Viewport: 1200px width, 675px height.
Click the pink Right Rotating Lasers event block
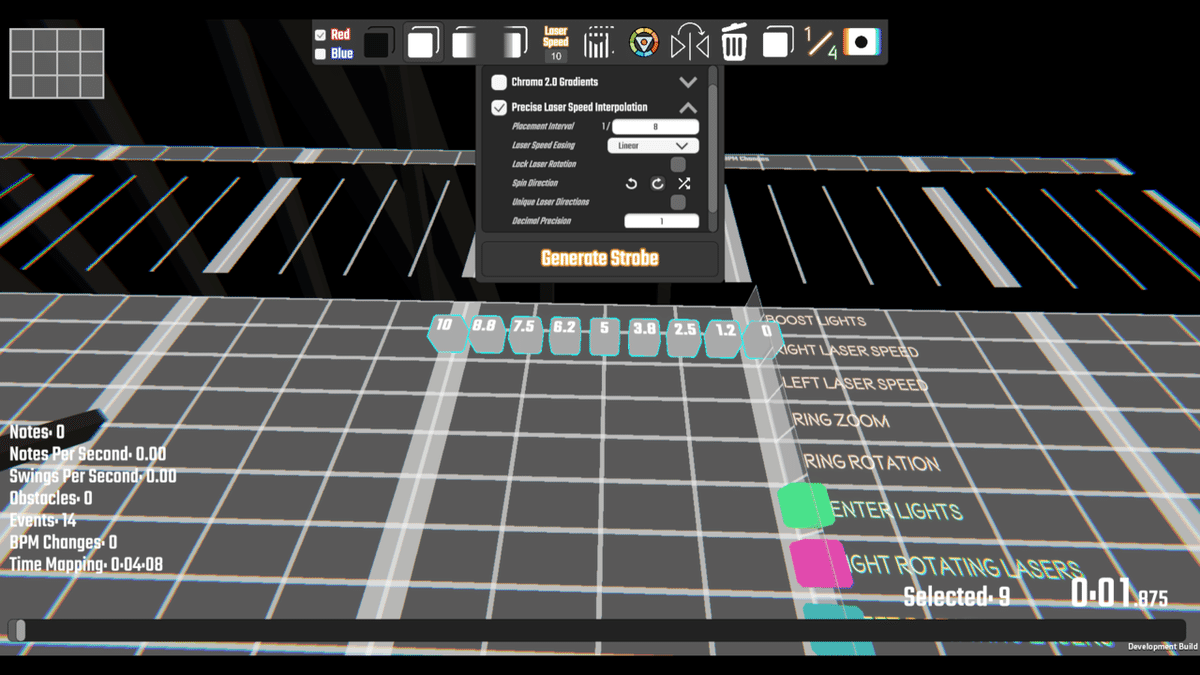click(820, 563)
